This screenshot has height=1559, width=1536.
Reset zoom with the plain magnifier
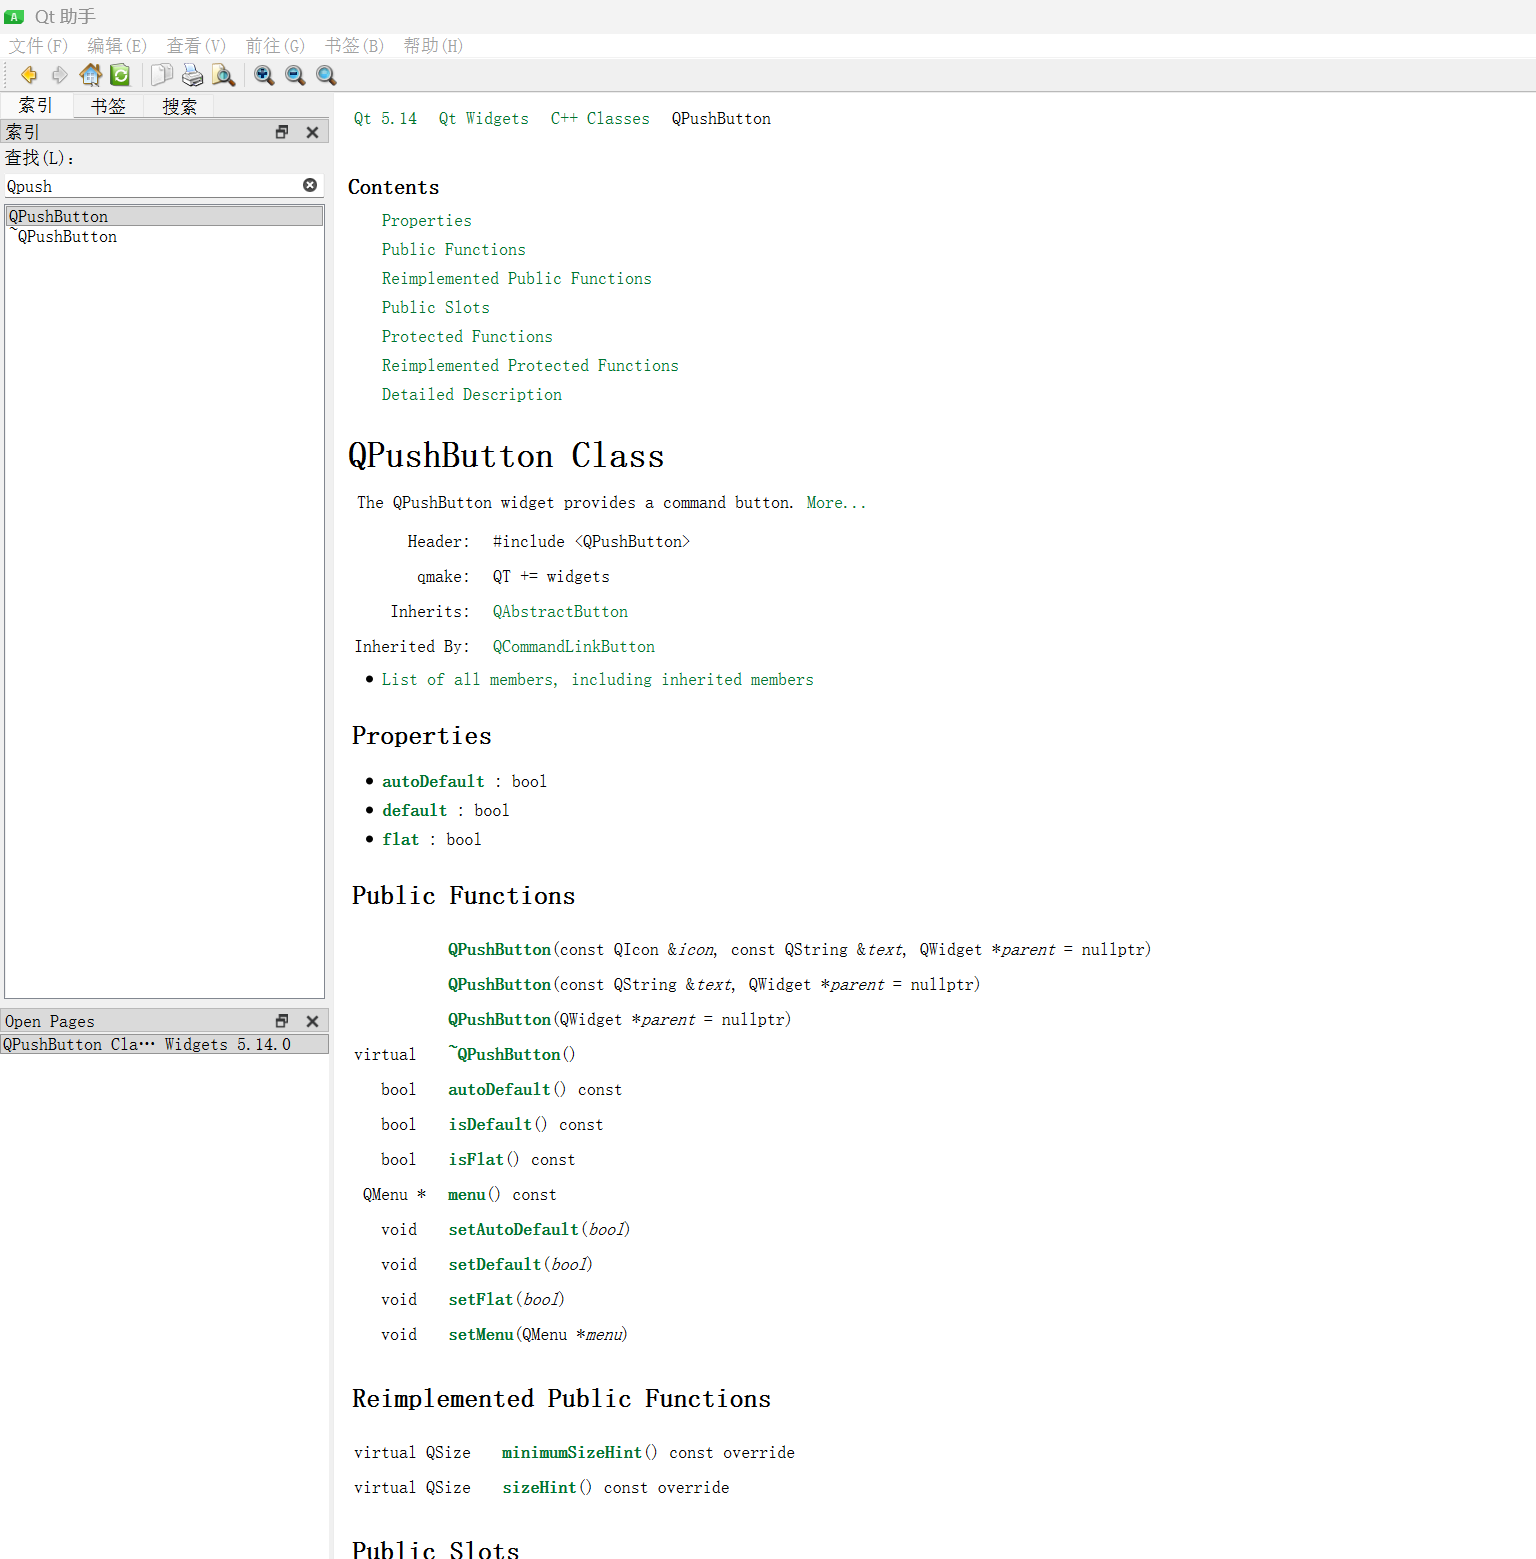point(326,75)
